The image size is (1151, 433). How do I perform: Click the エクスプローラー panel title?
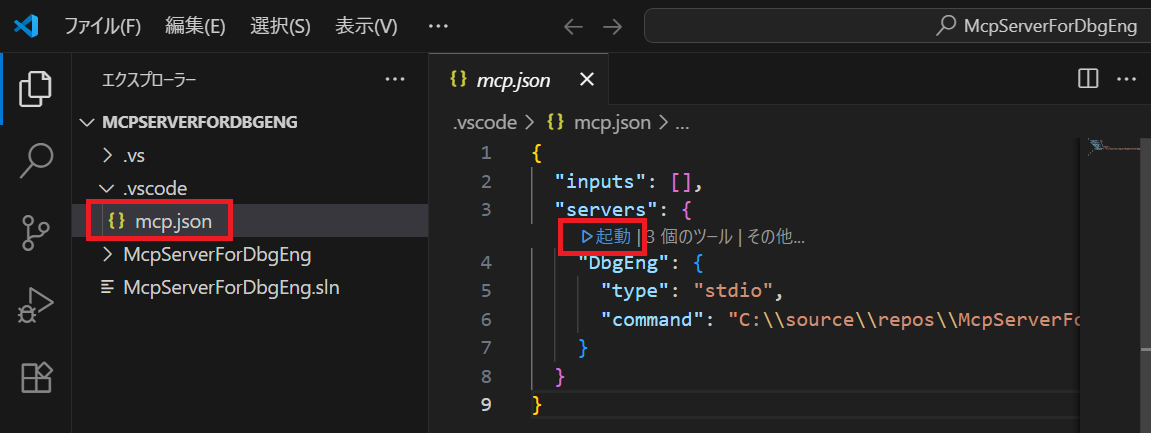click(x=149, y=80)
